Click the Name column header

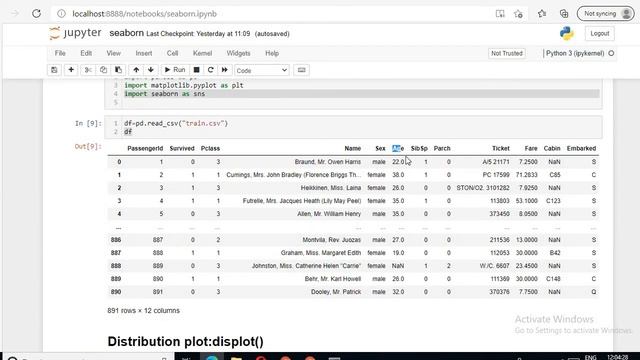[x=353, y=149]
